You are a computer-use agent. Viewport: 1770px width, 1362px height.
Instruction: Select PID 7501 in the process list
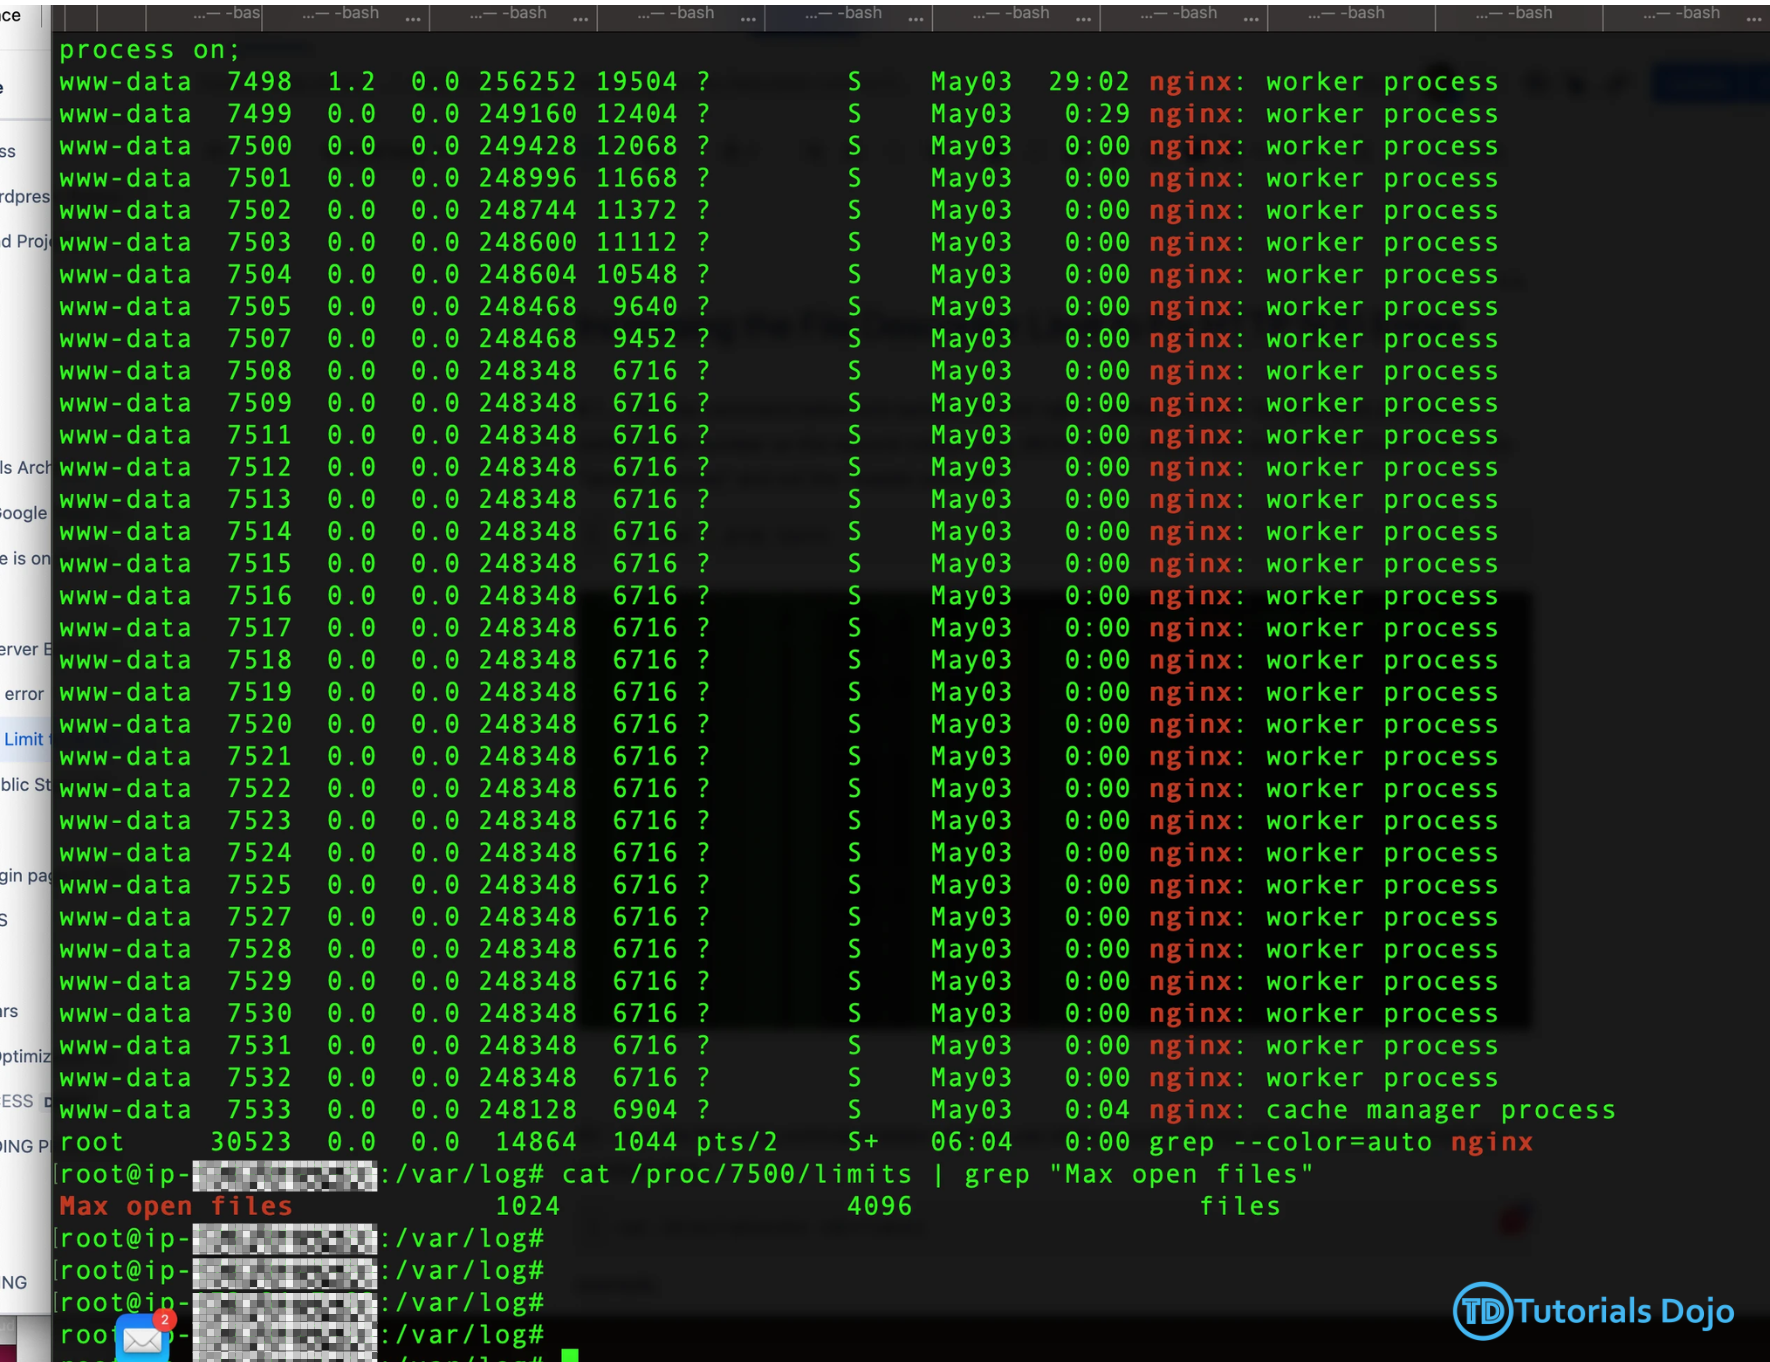pyautogui.click(x=259, y=178)
